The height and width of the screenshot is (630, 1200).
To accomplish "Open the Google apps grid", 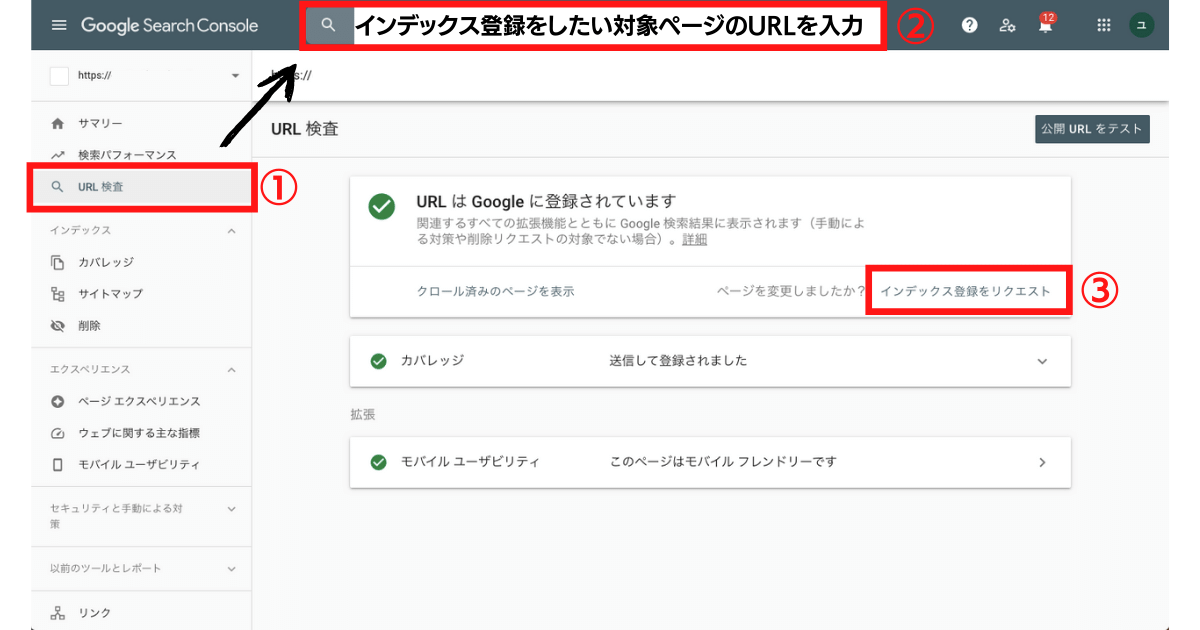I will [1104, 26].
